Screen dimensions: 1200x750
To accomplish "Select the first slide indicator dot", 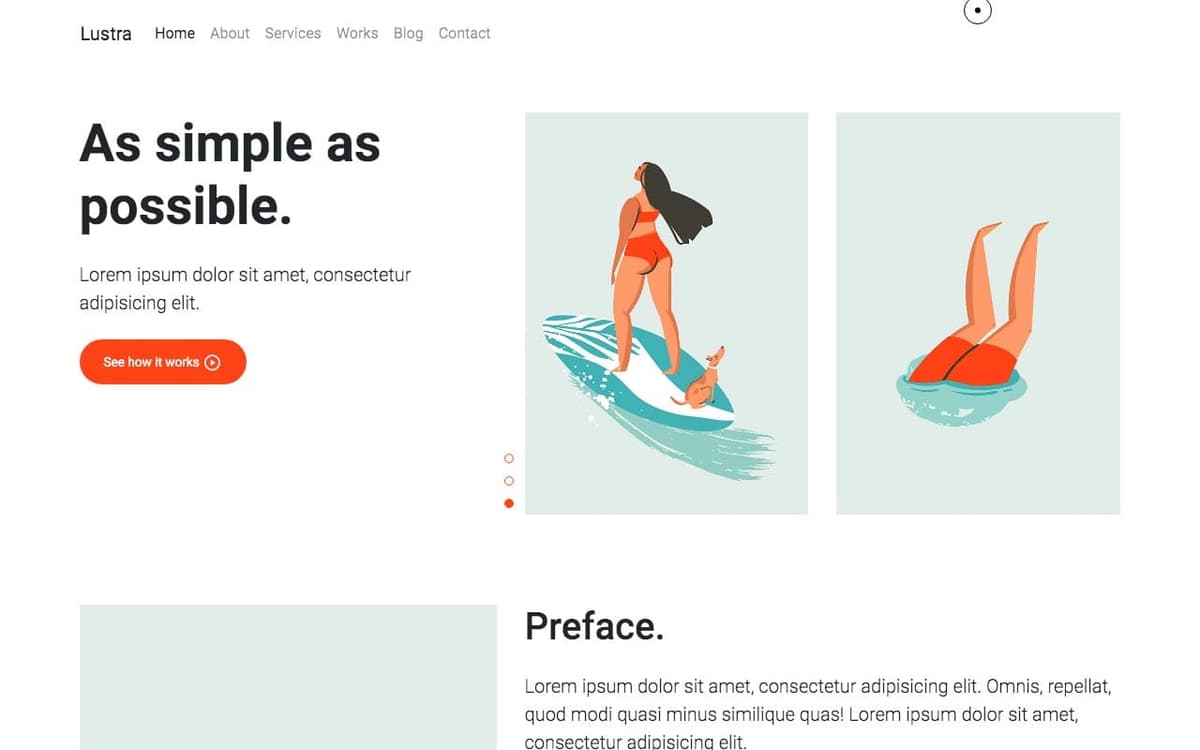I will pos(509,458).
